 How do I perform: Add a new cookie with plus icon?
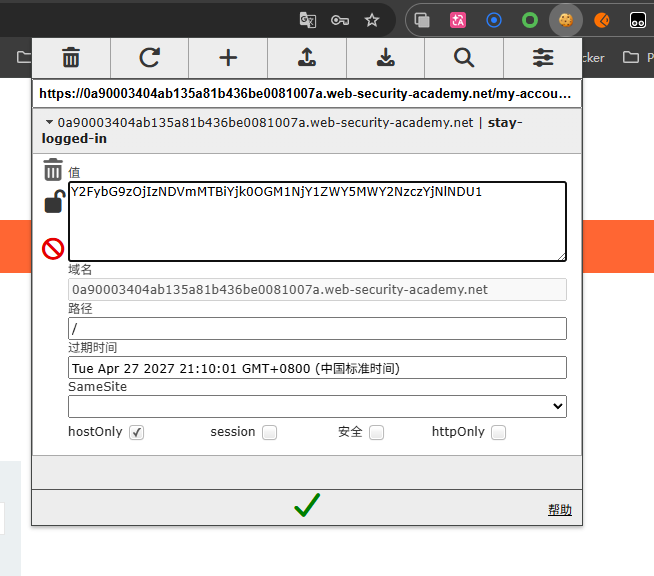click(x=228, y=58)
